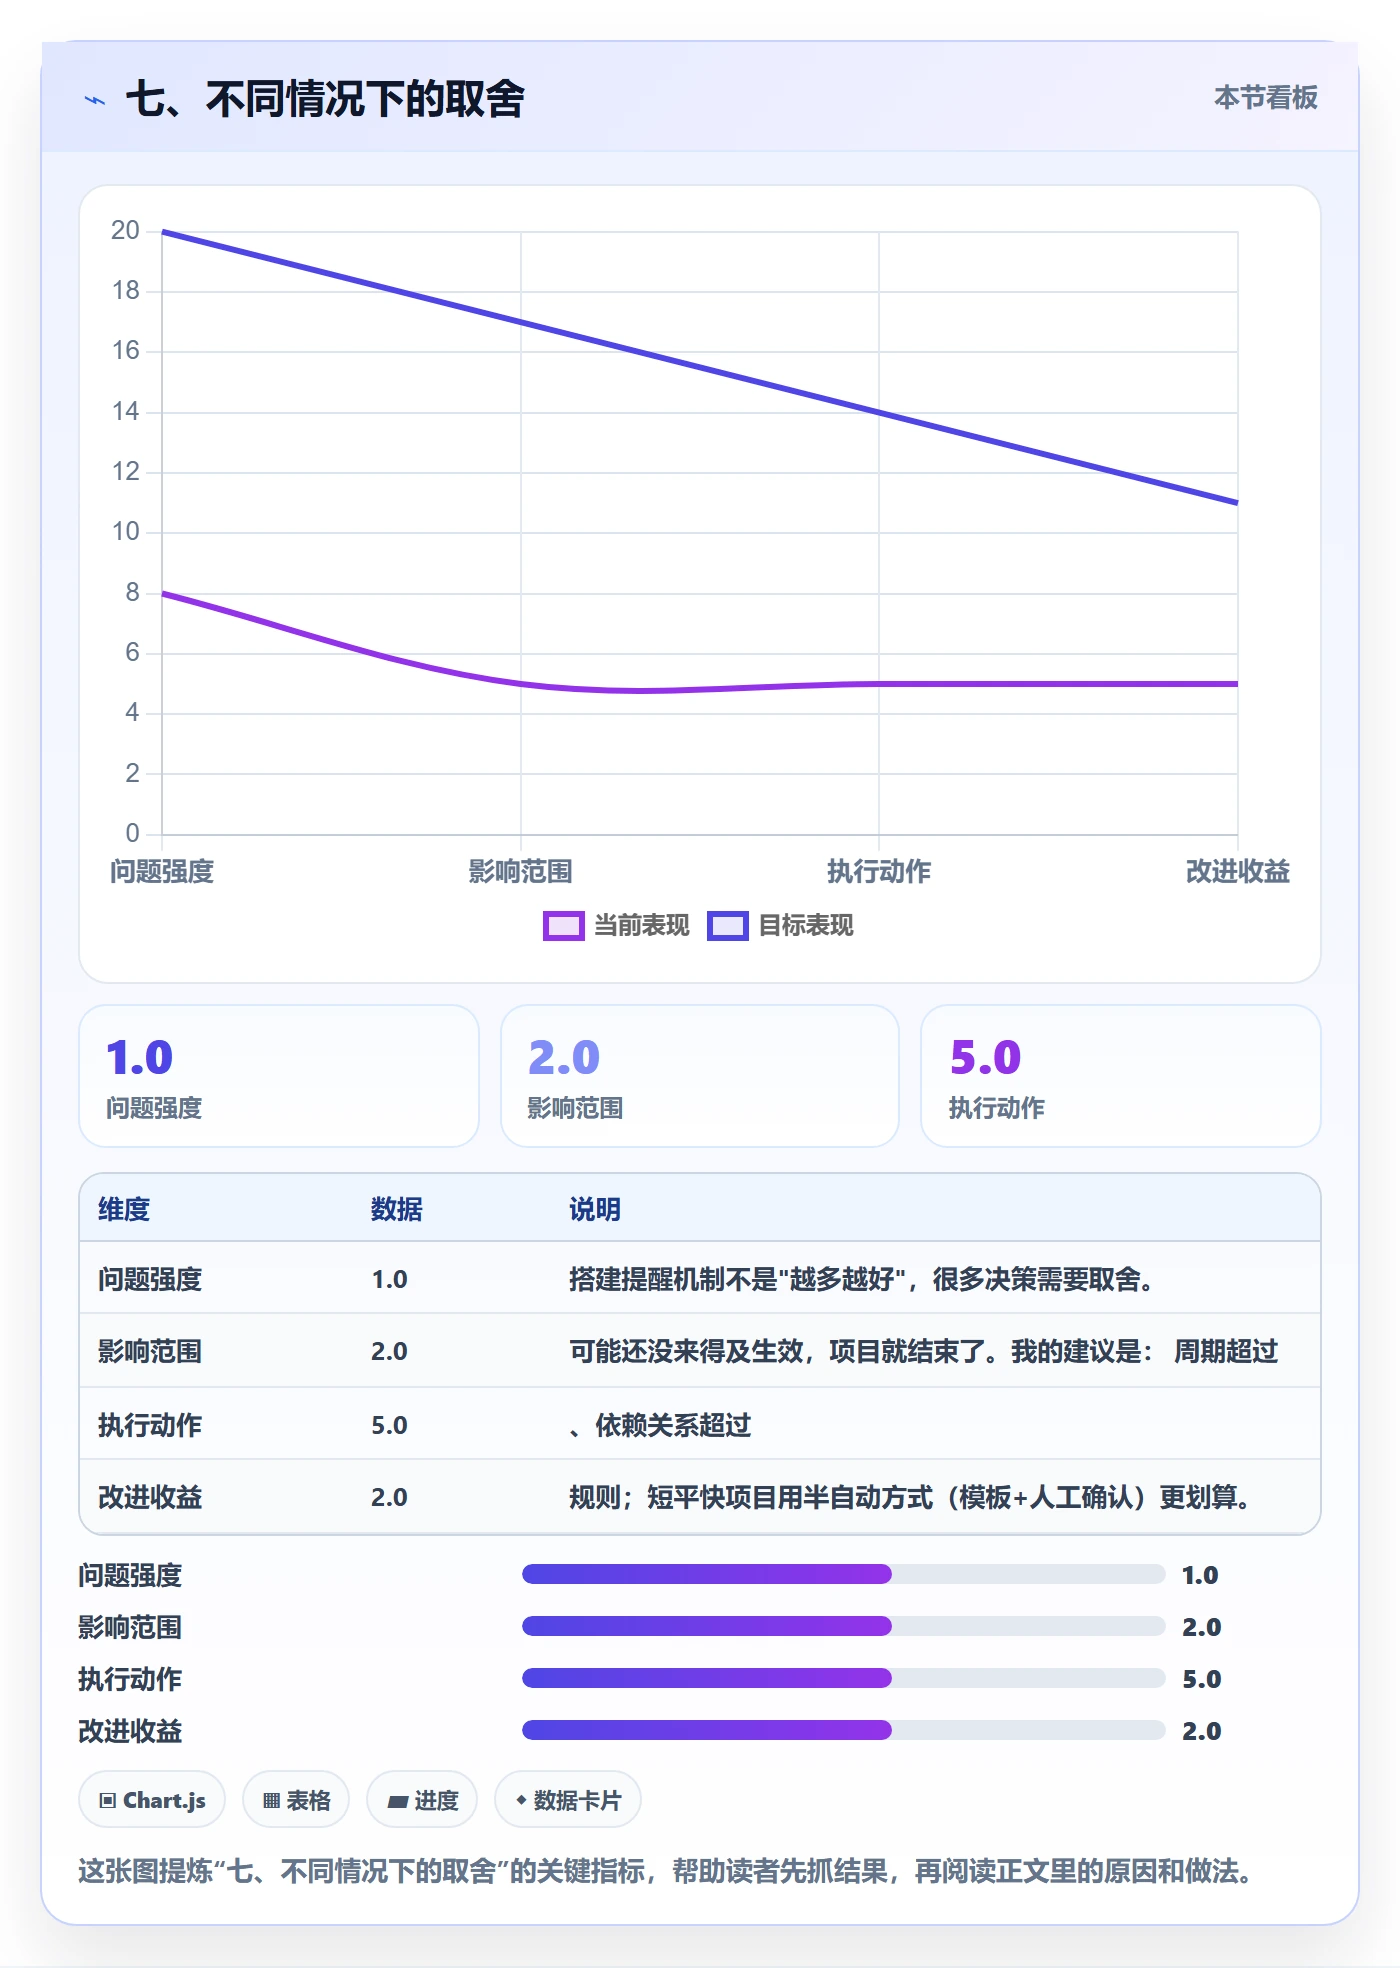This screenshot has height=1968, width=1400.
Task: Click the 说明 table column header
Action: 595,1209
